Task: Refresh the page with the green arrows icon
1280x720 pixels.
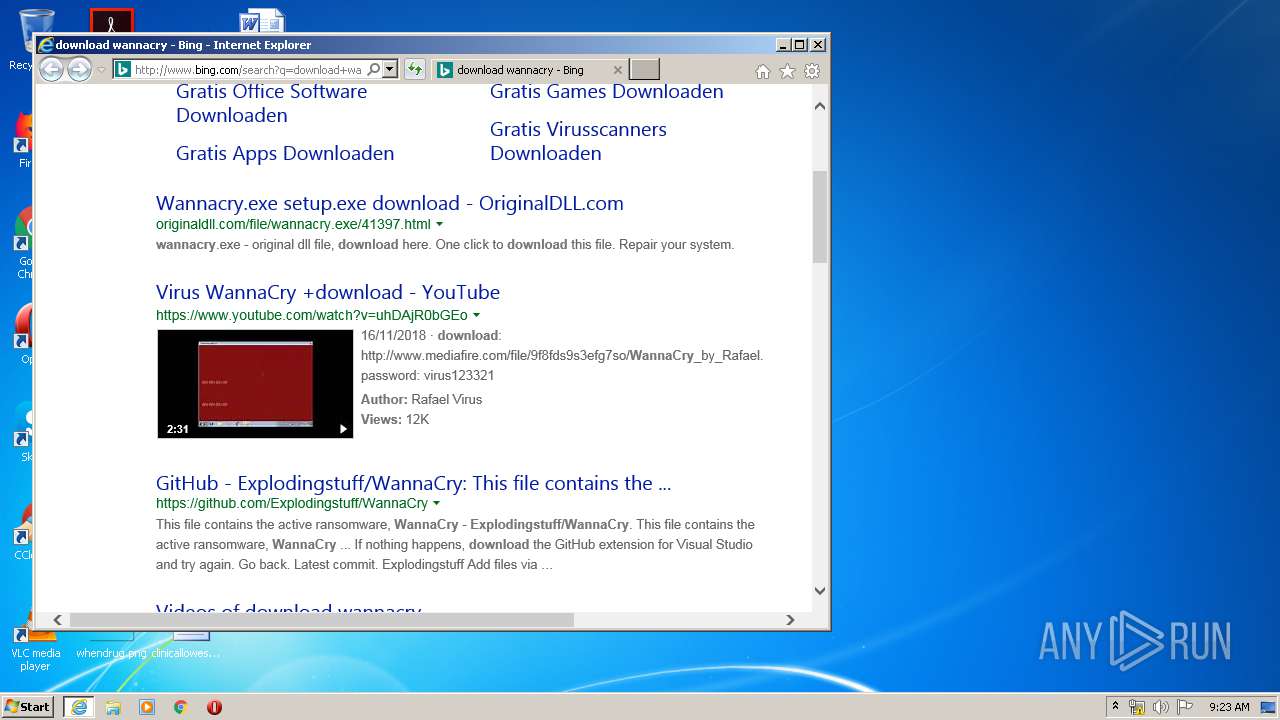Action: (414, 70)
